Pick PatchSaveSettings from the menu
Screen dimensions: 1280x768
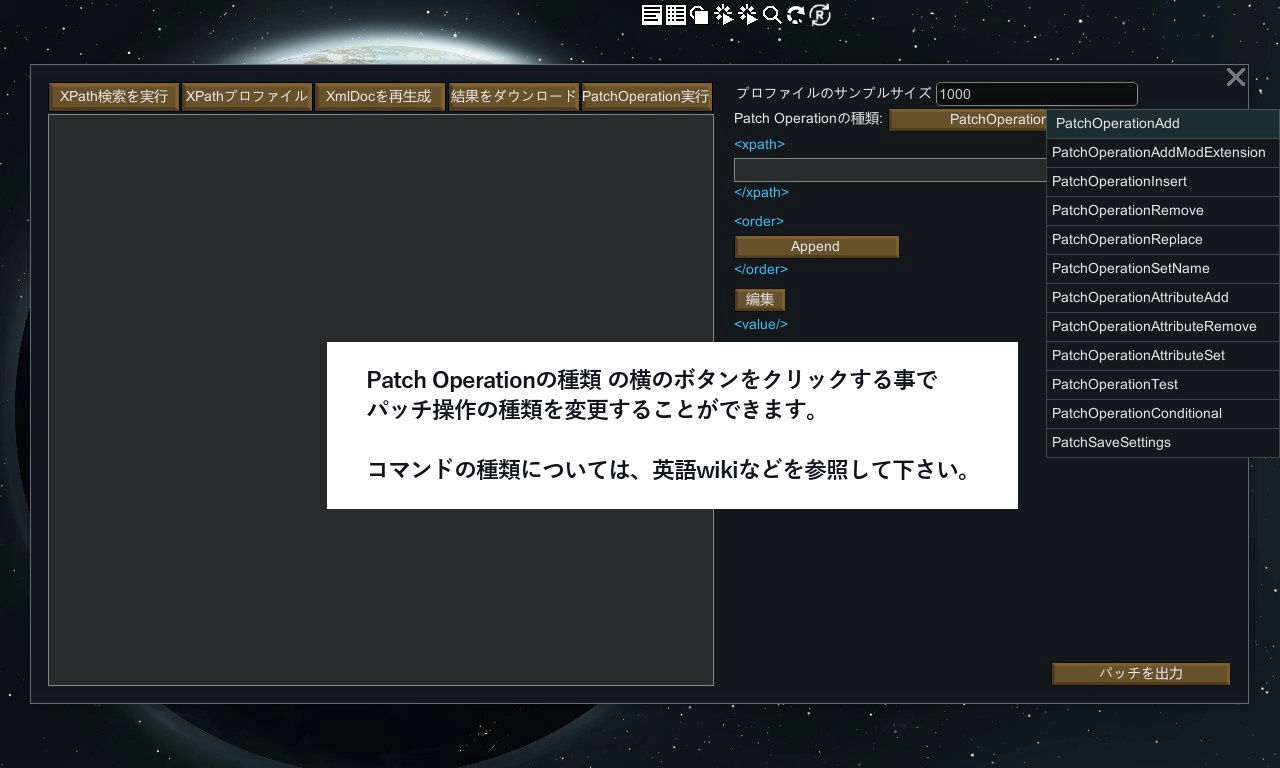coord(1163,443)
